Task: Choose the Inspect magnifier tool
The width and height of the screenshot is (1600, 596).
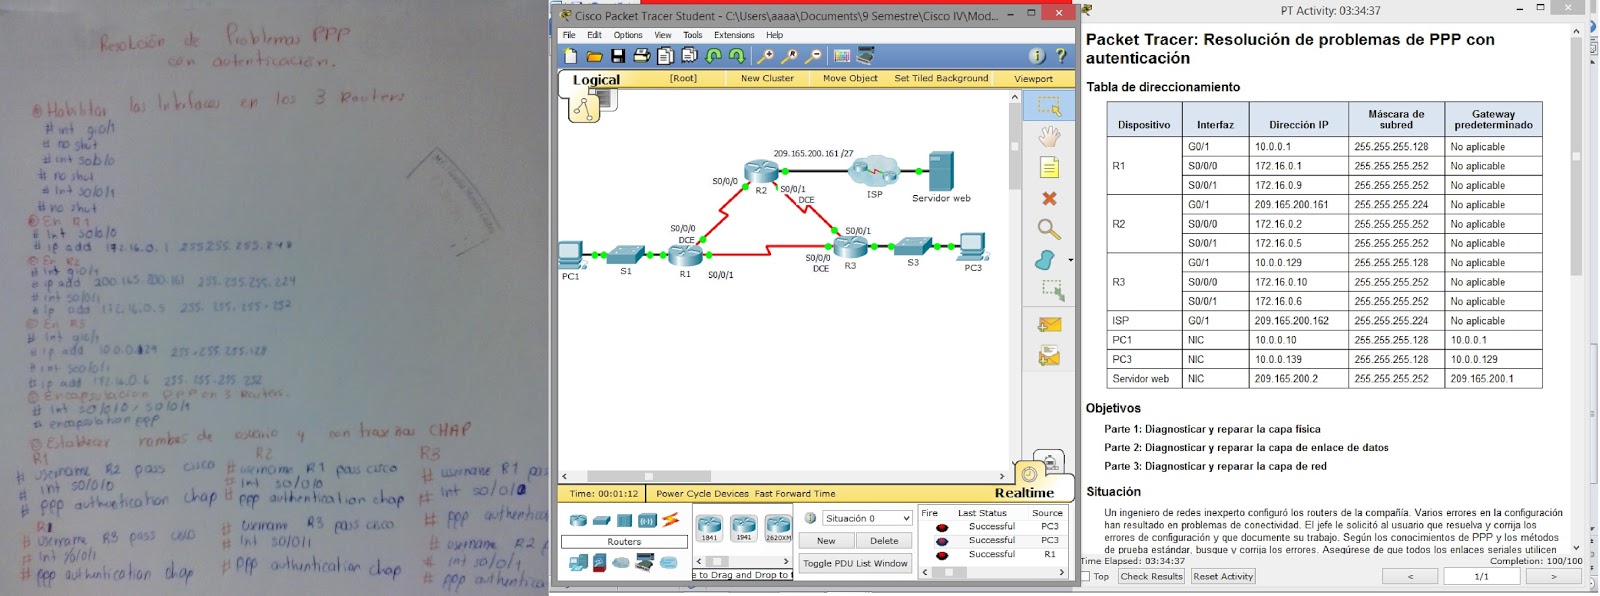Action: (1049, 229)
